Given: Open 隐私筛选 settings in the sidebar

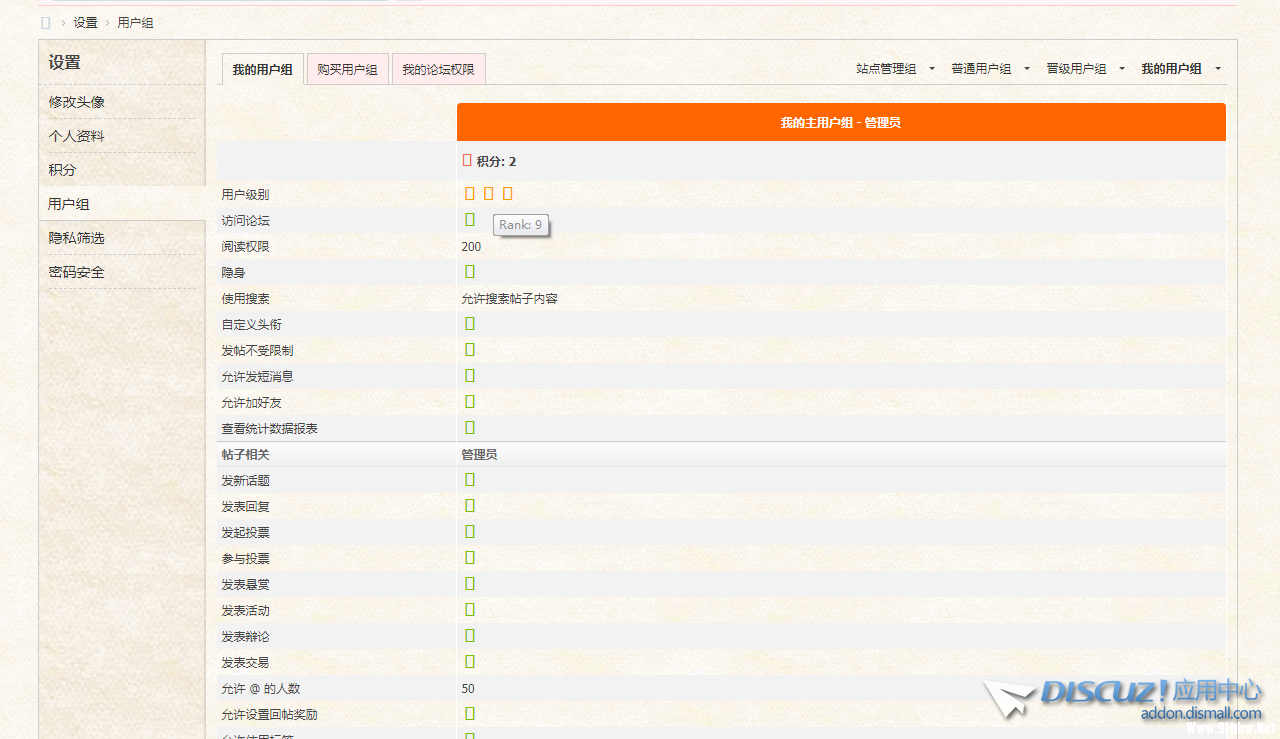Looking at the screenshot, I should tap(77, 238).
